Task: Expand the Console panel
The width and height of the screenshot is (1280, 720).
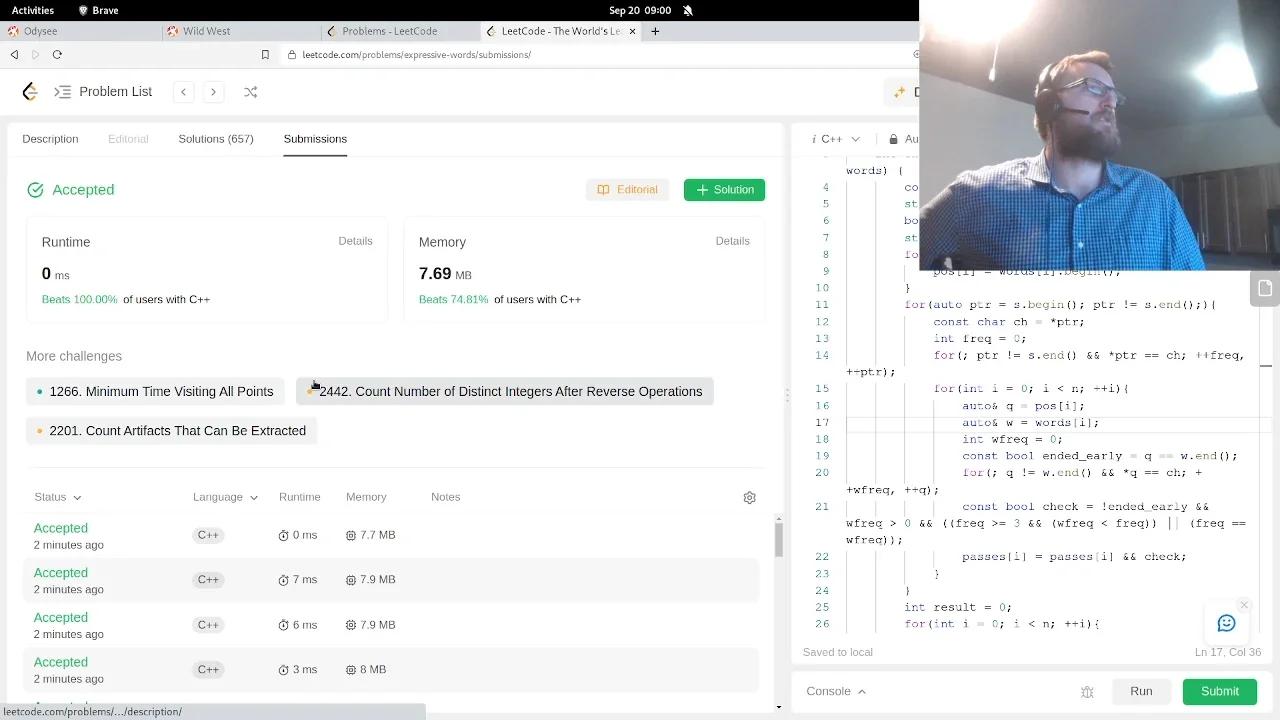Action: click(836, 691)
